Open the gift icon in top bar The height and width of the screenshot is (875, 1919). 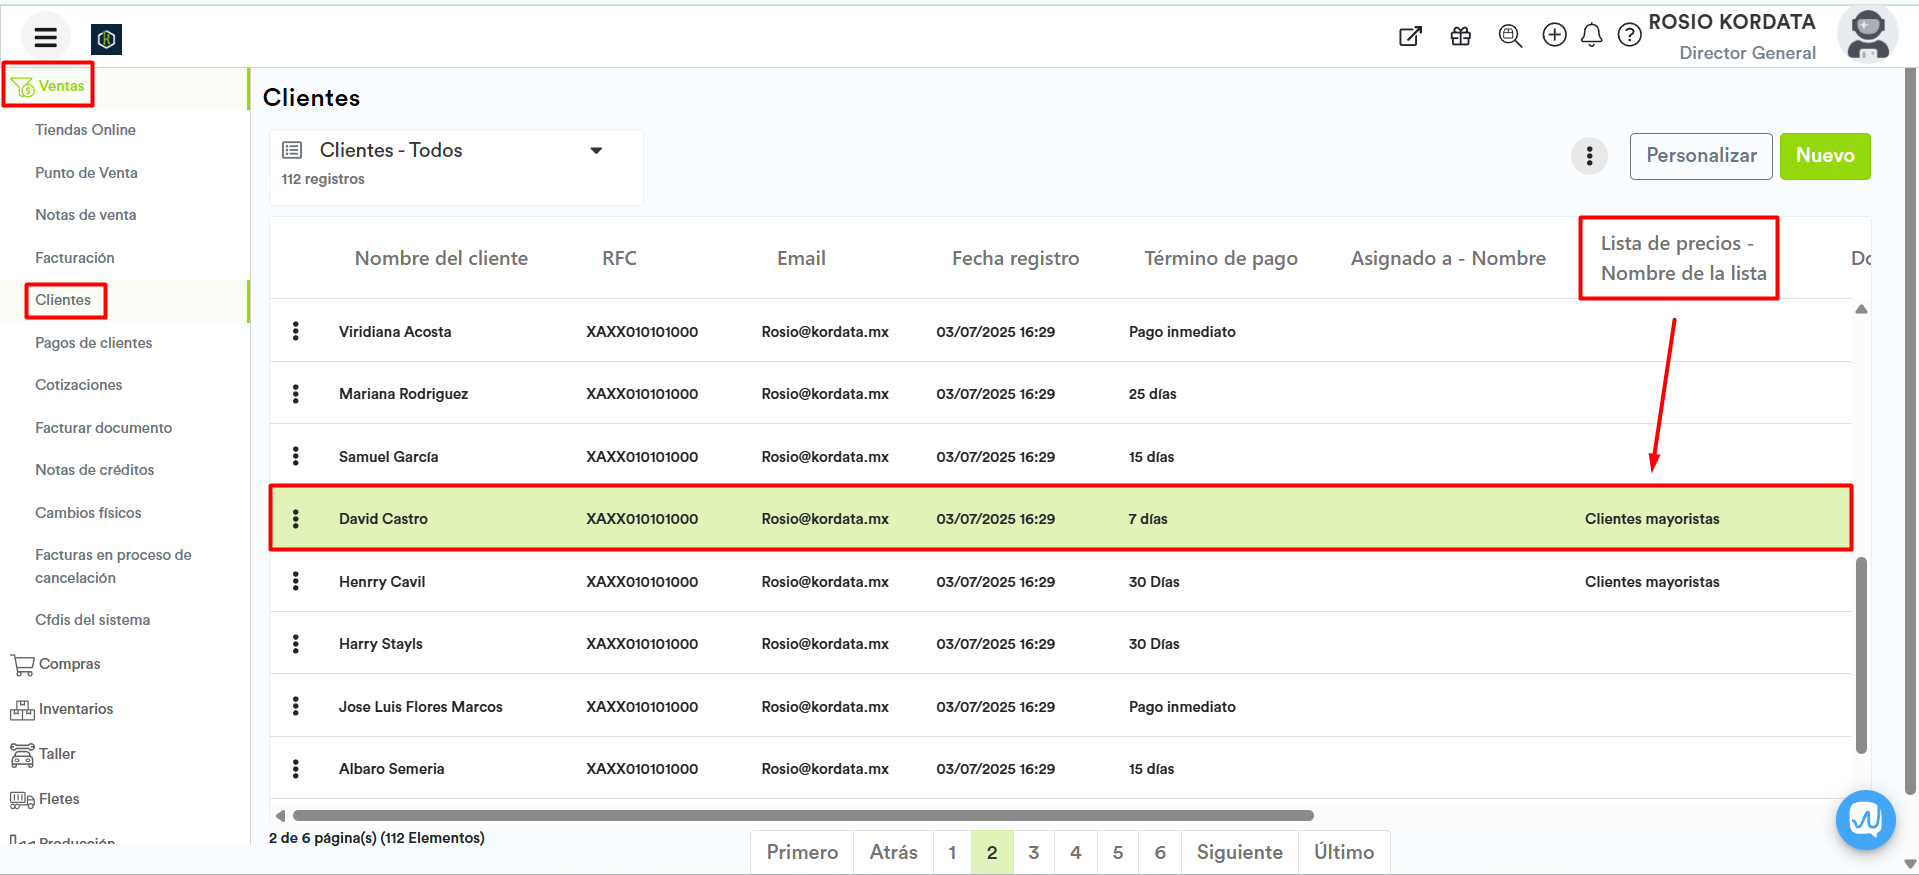pos(1460,37)
